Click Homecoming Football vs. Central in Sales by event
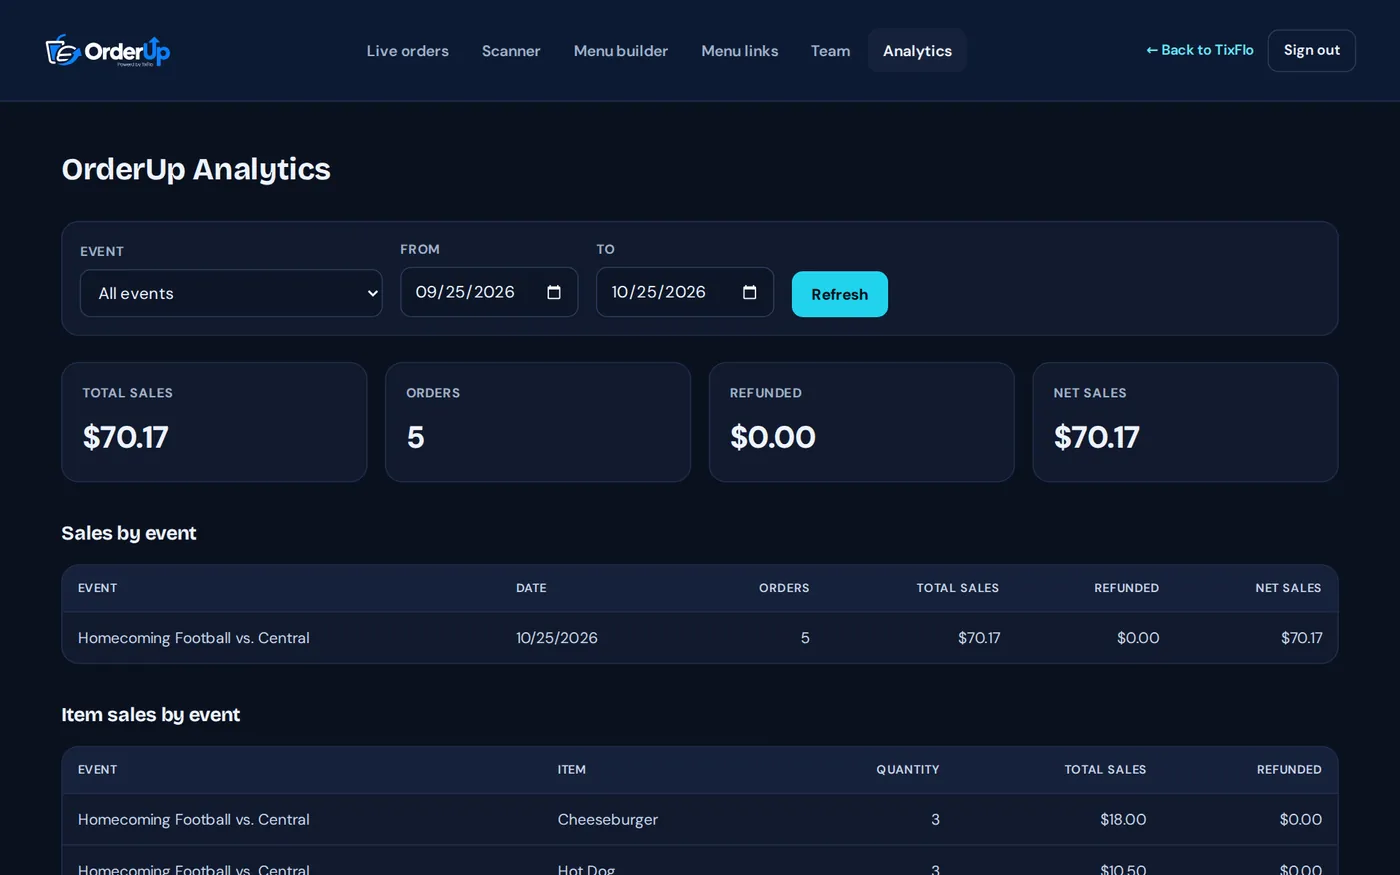Viewport: 1400px width, 875px height. point(194,638)
